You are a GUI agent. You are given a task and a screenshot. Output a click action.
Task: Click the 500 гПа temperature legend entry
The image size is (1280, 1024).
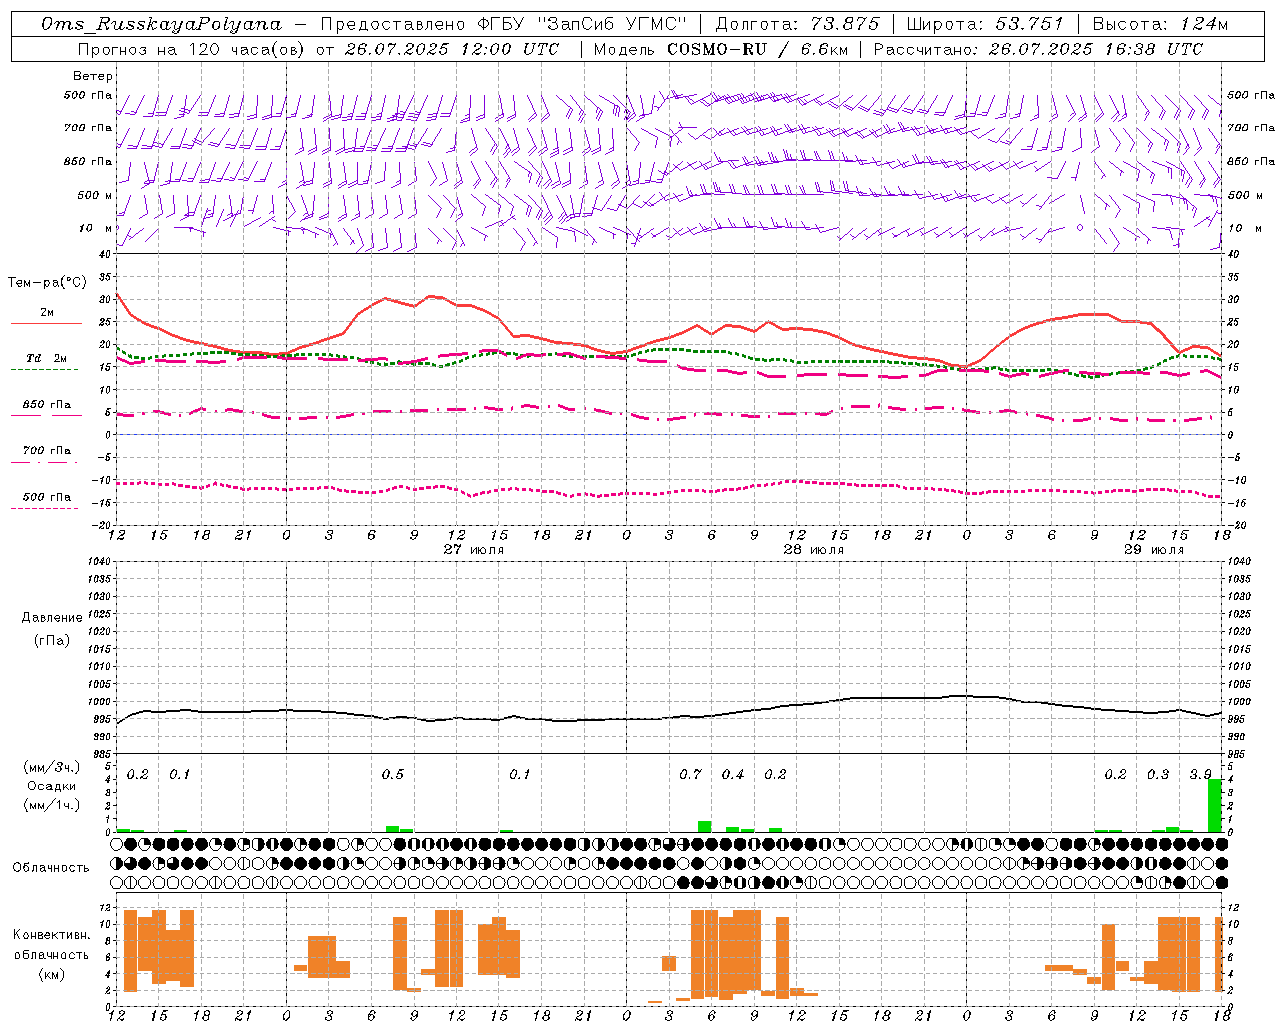tap(46, 501)
